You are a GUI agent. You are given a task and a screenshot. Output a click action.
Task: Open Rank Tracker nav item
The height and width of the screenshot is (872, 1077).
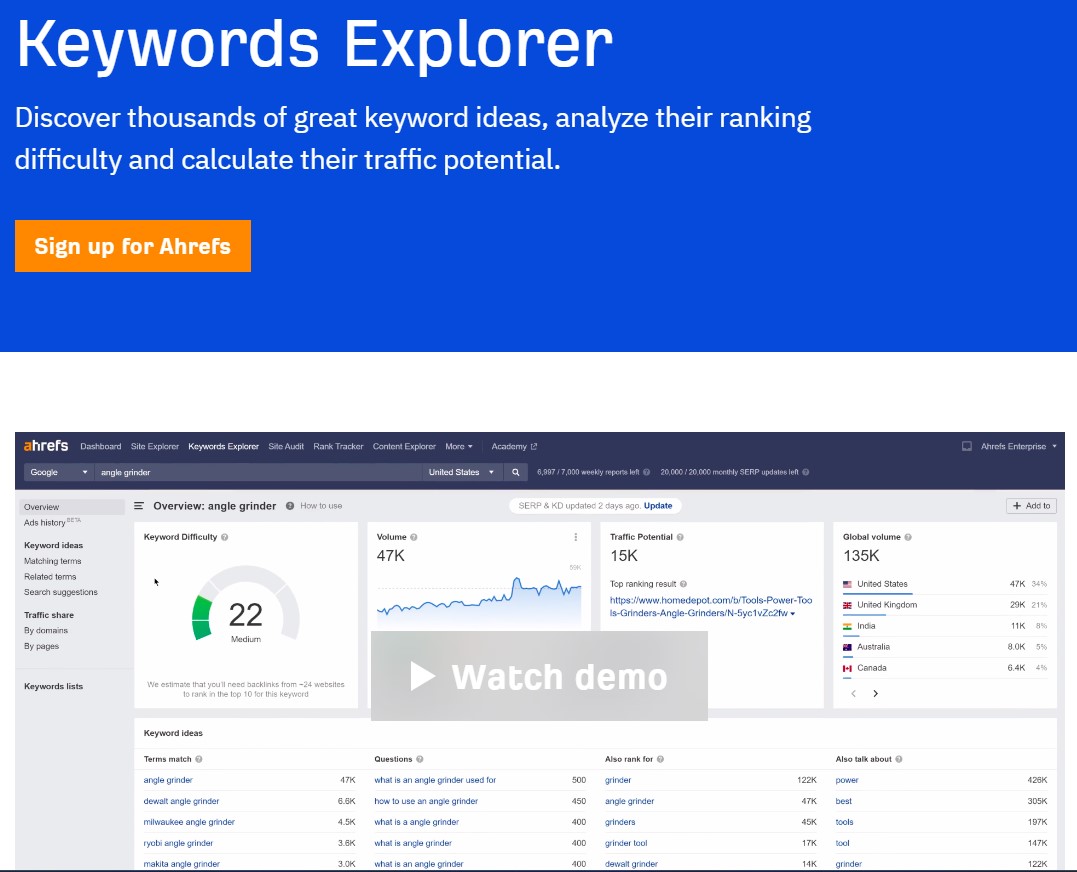tap(338, 446)
